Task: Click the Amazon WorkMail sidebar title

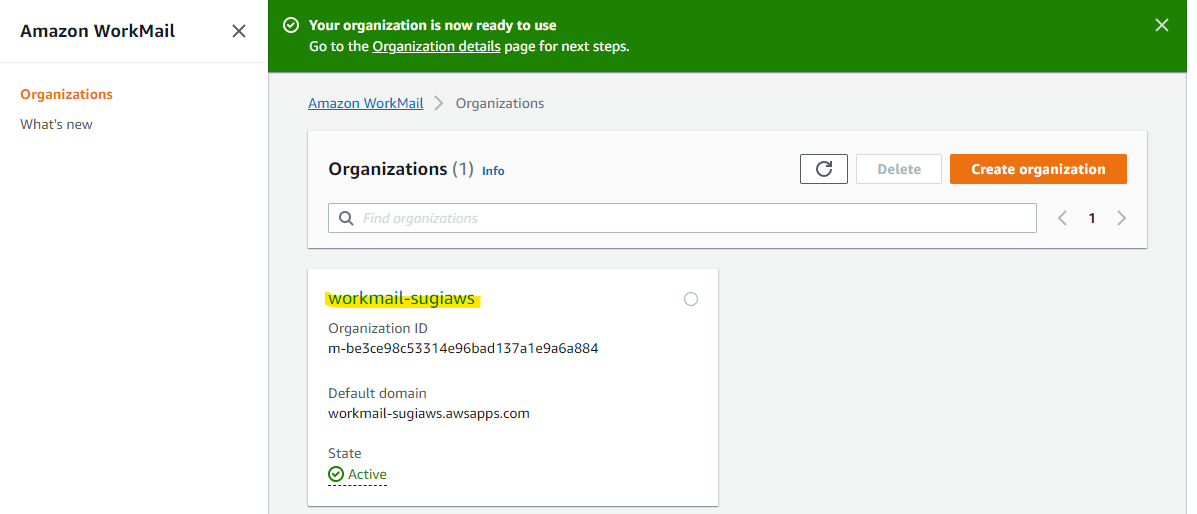Action: click(x=98, y=31)
